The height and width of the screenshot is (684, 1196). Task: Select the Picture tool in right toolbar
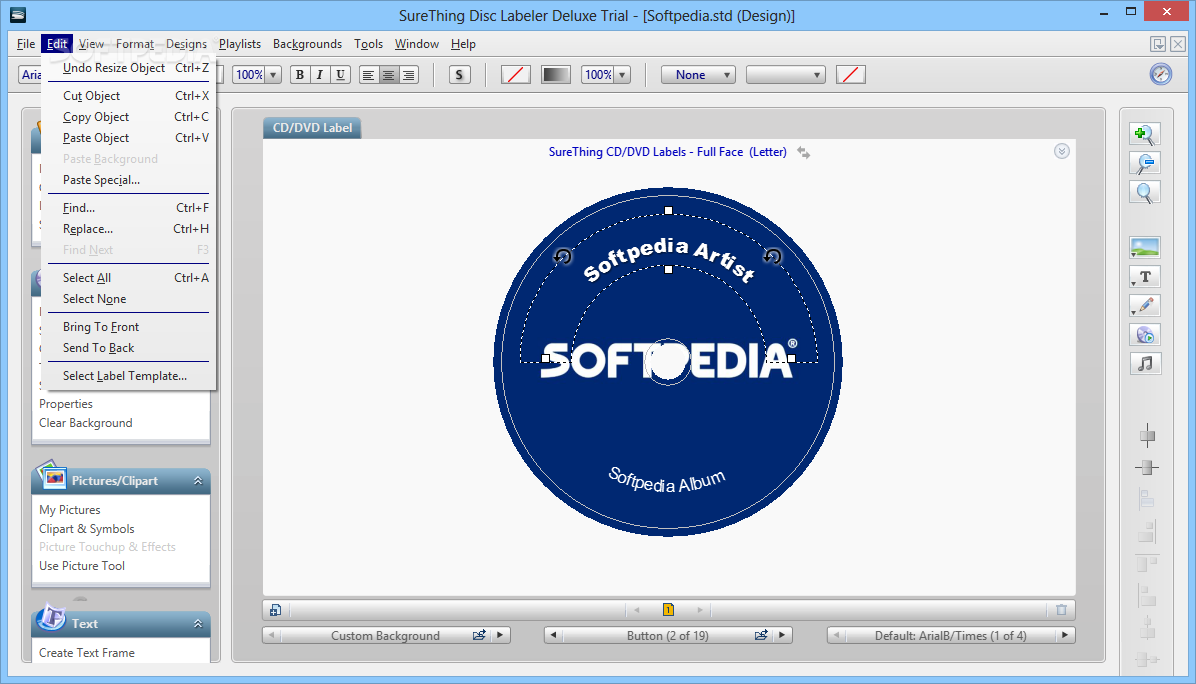tap(1145, 247)
